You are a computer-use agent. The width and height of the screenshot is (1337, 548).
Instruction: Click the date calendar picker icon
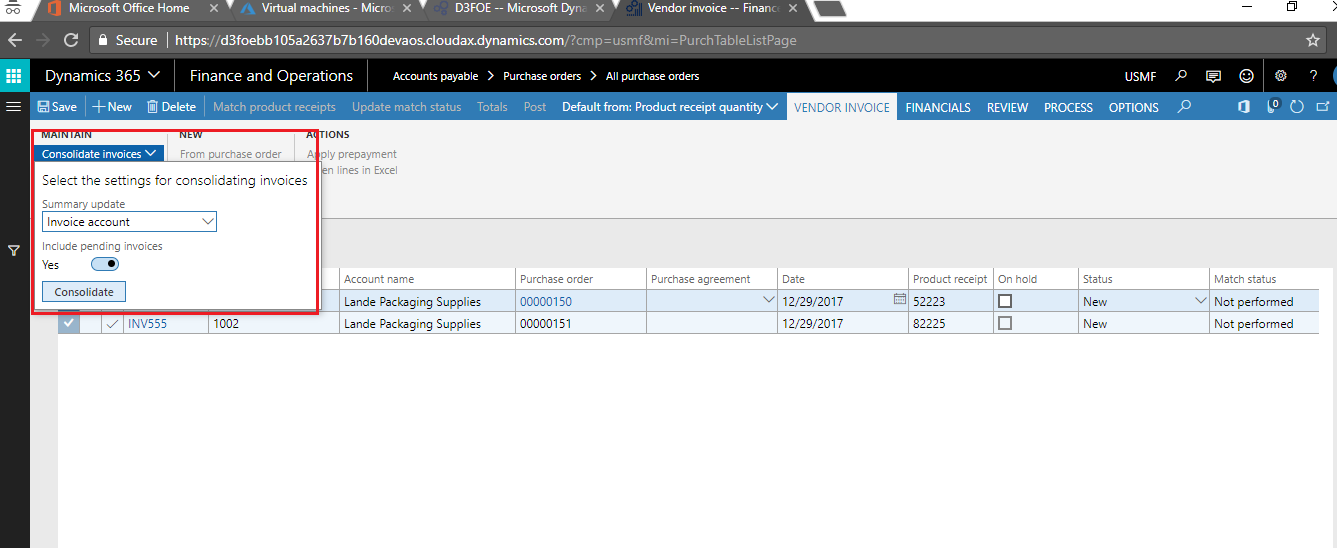899,300
